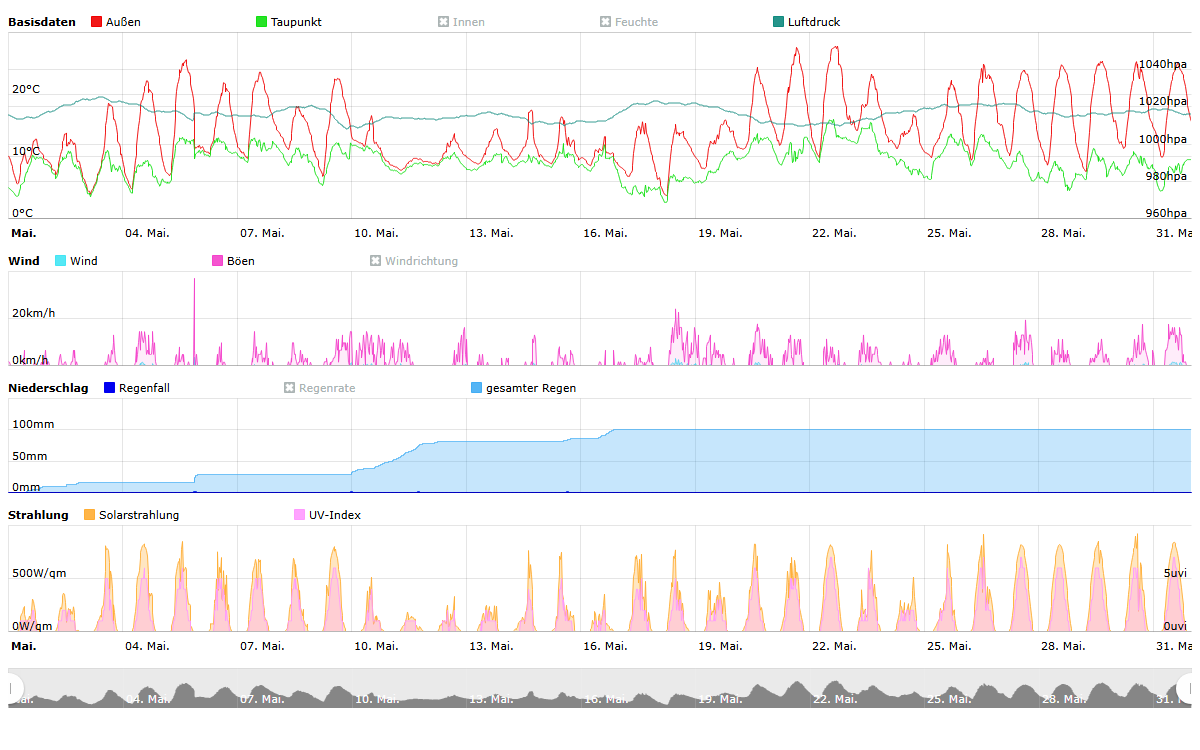
Task: Click the cyan Wind legend icon
Action: point(61,261)
